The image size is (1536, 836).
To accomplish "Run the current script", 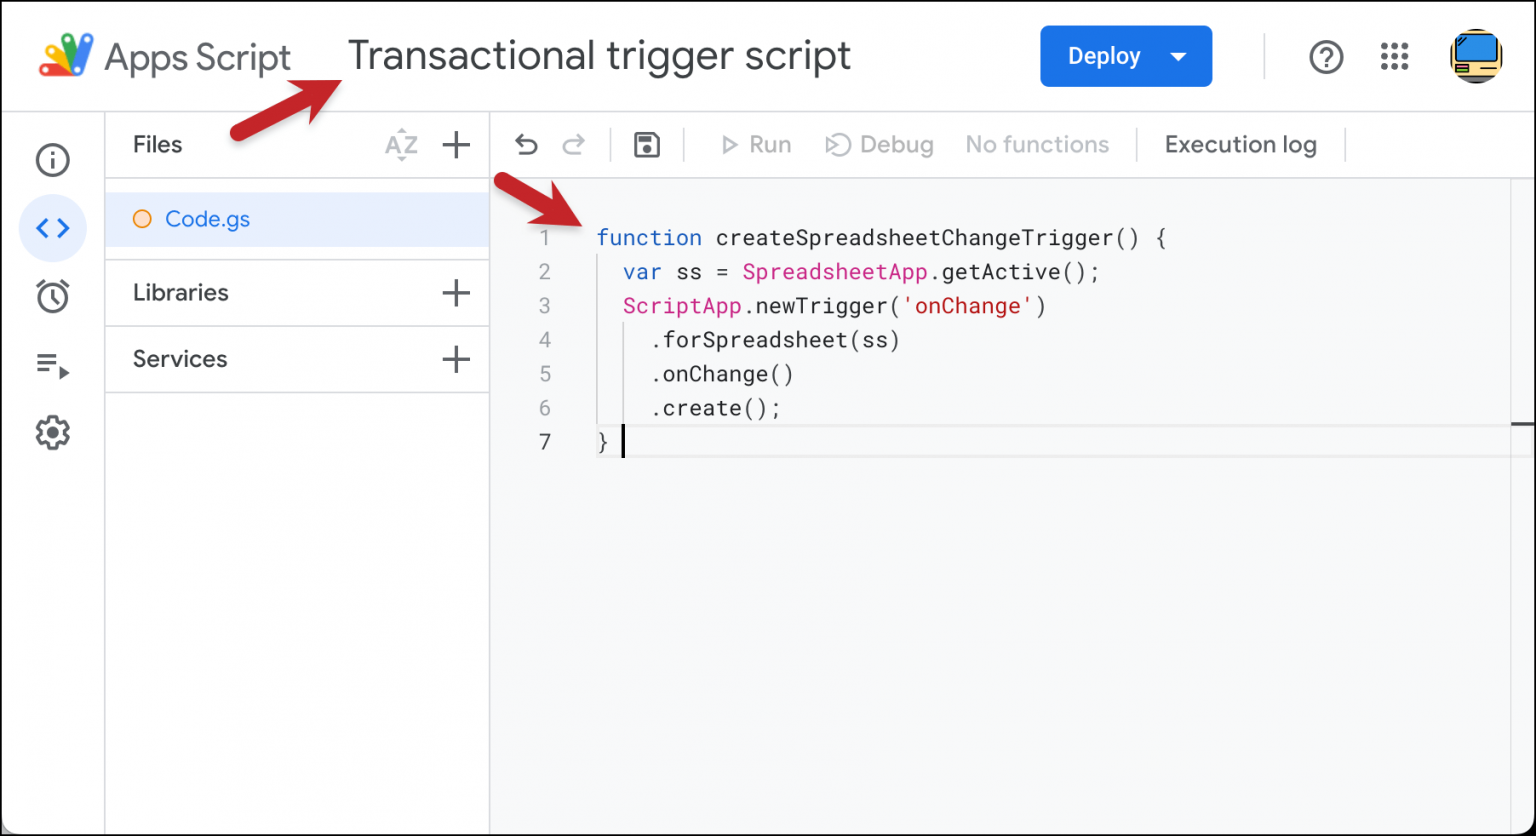I will click(755, 144).
